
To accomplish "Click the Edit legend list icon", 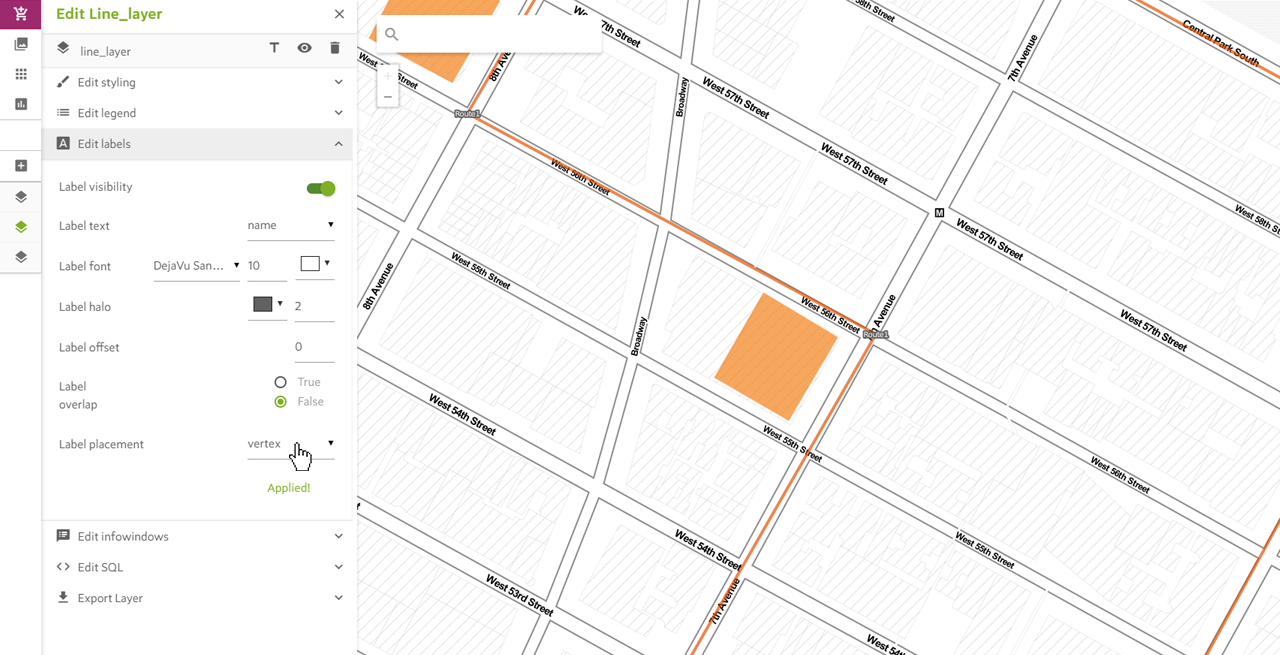I will (x=63, y=113).
